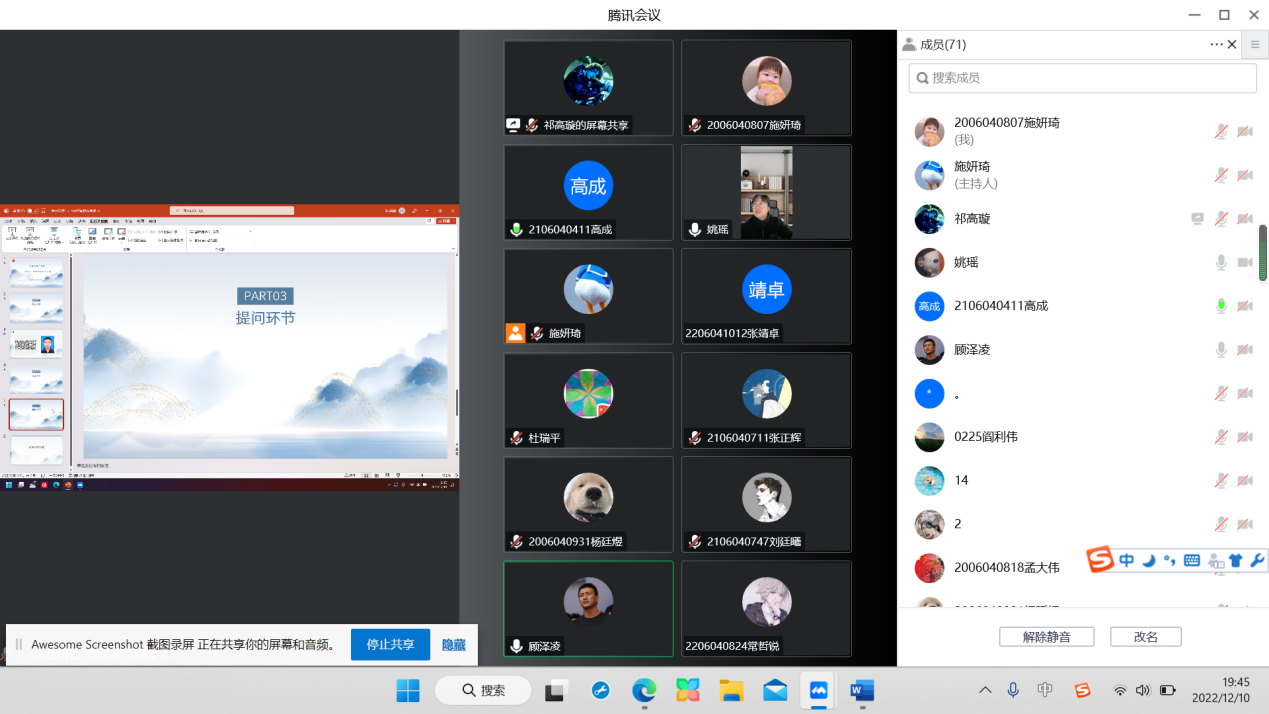Open Microsoft Edge from the taskbar
1269x714 pixels.
pos(644,690)
